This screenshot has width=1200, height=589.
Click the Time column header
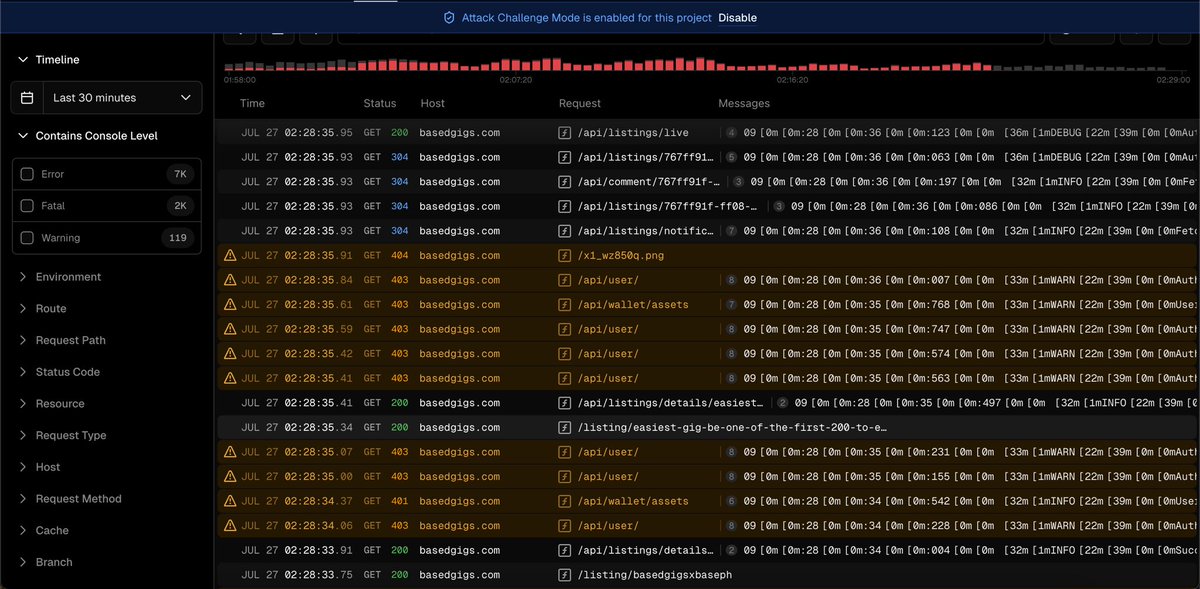coord(253,103)
